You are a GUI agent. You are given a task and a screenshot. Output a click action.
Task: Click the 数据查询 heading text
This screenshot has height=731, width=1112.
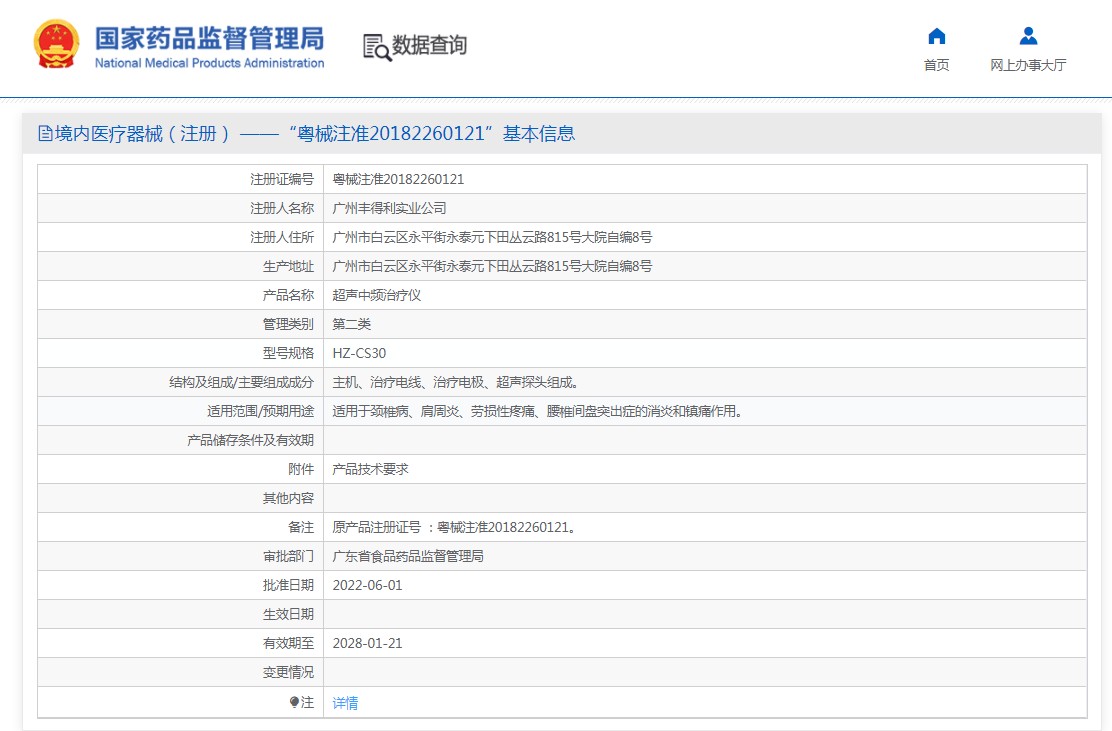coord(429,46)
